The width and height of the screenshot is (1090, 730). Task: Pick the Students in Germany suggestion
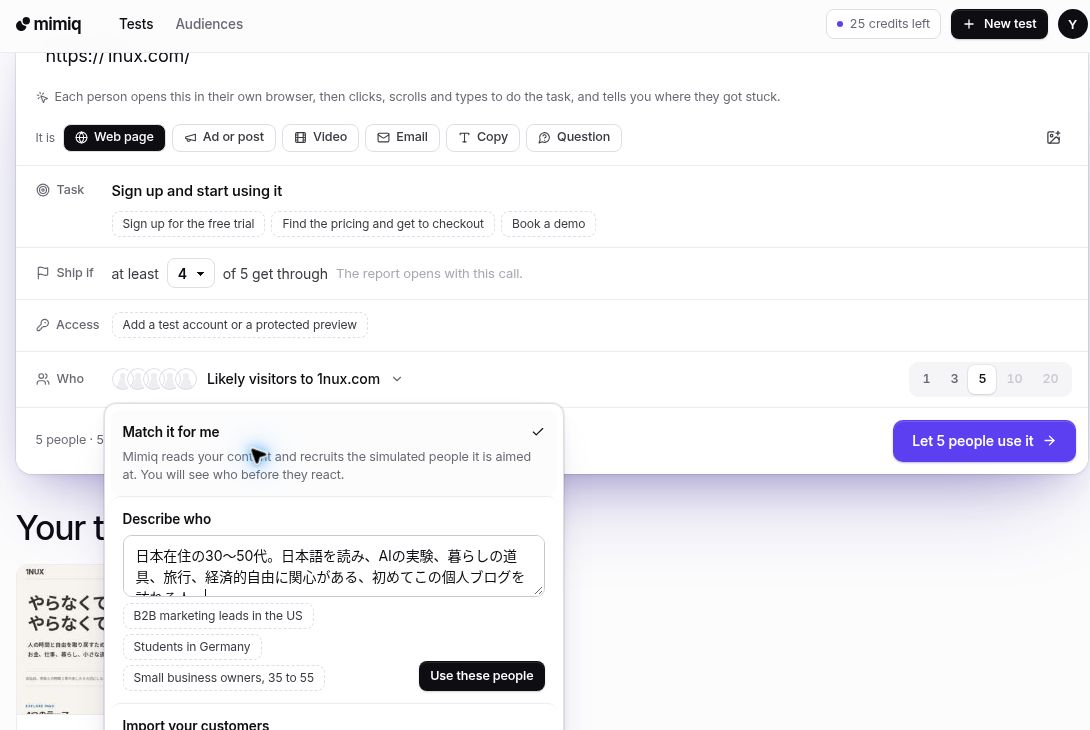click(x=192, y=647)
